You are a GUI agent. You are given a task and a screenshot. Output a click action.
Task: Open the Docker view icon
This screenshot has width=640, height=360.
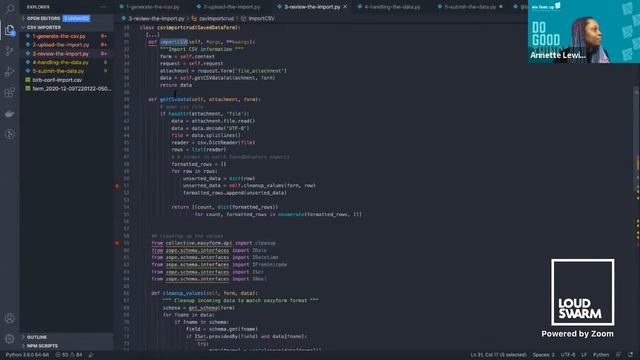10,114
